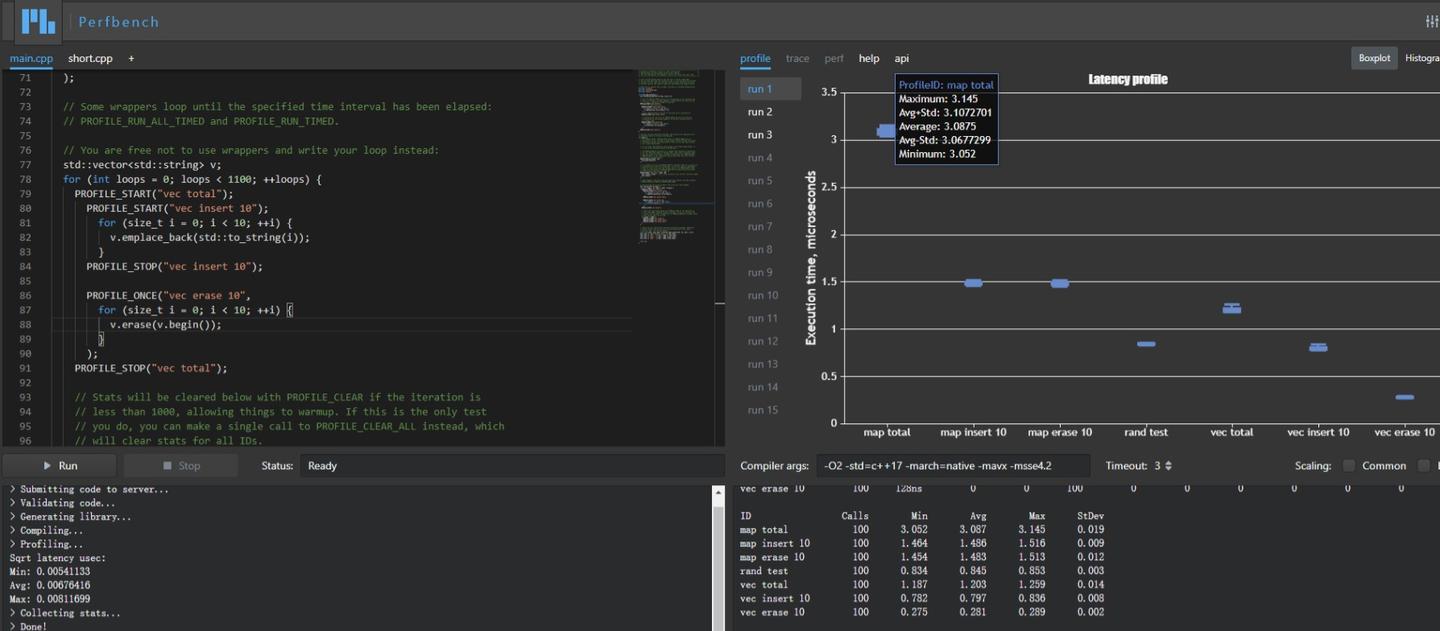Click the map insert 10 boxplot marker
This screenshot has height=631, width=1440.
click(x=973, y=283)
